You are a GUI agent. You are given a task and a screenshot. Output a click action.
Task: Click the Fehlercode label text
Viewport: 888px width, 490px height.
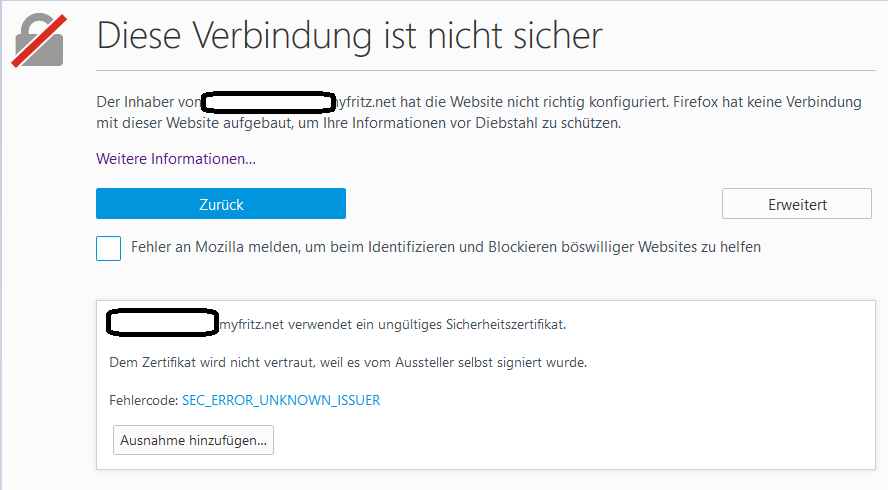(144, 400)
